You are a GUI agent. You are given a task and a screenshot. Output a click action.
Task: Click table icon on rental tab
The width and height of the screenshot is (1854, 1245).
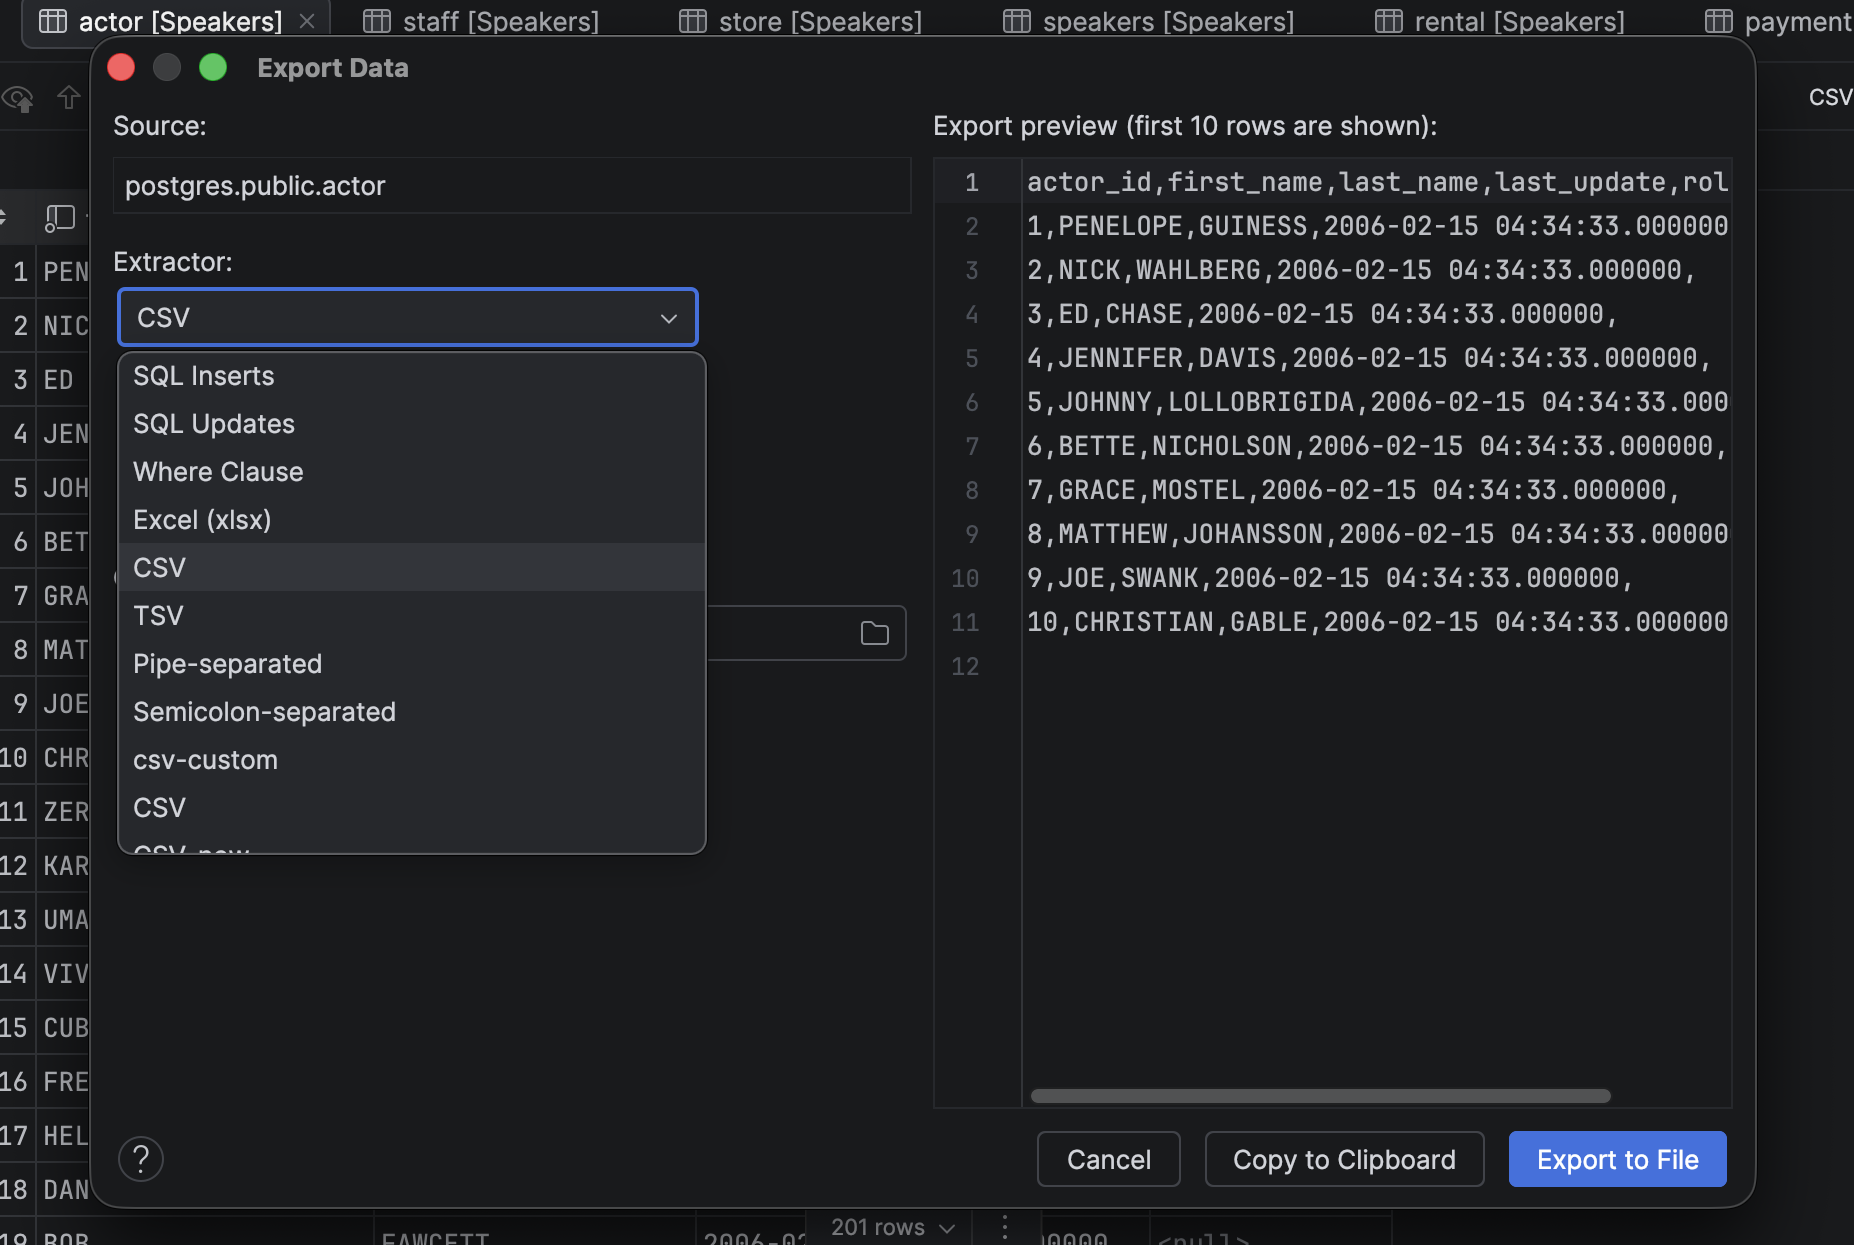[1389, 21]
